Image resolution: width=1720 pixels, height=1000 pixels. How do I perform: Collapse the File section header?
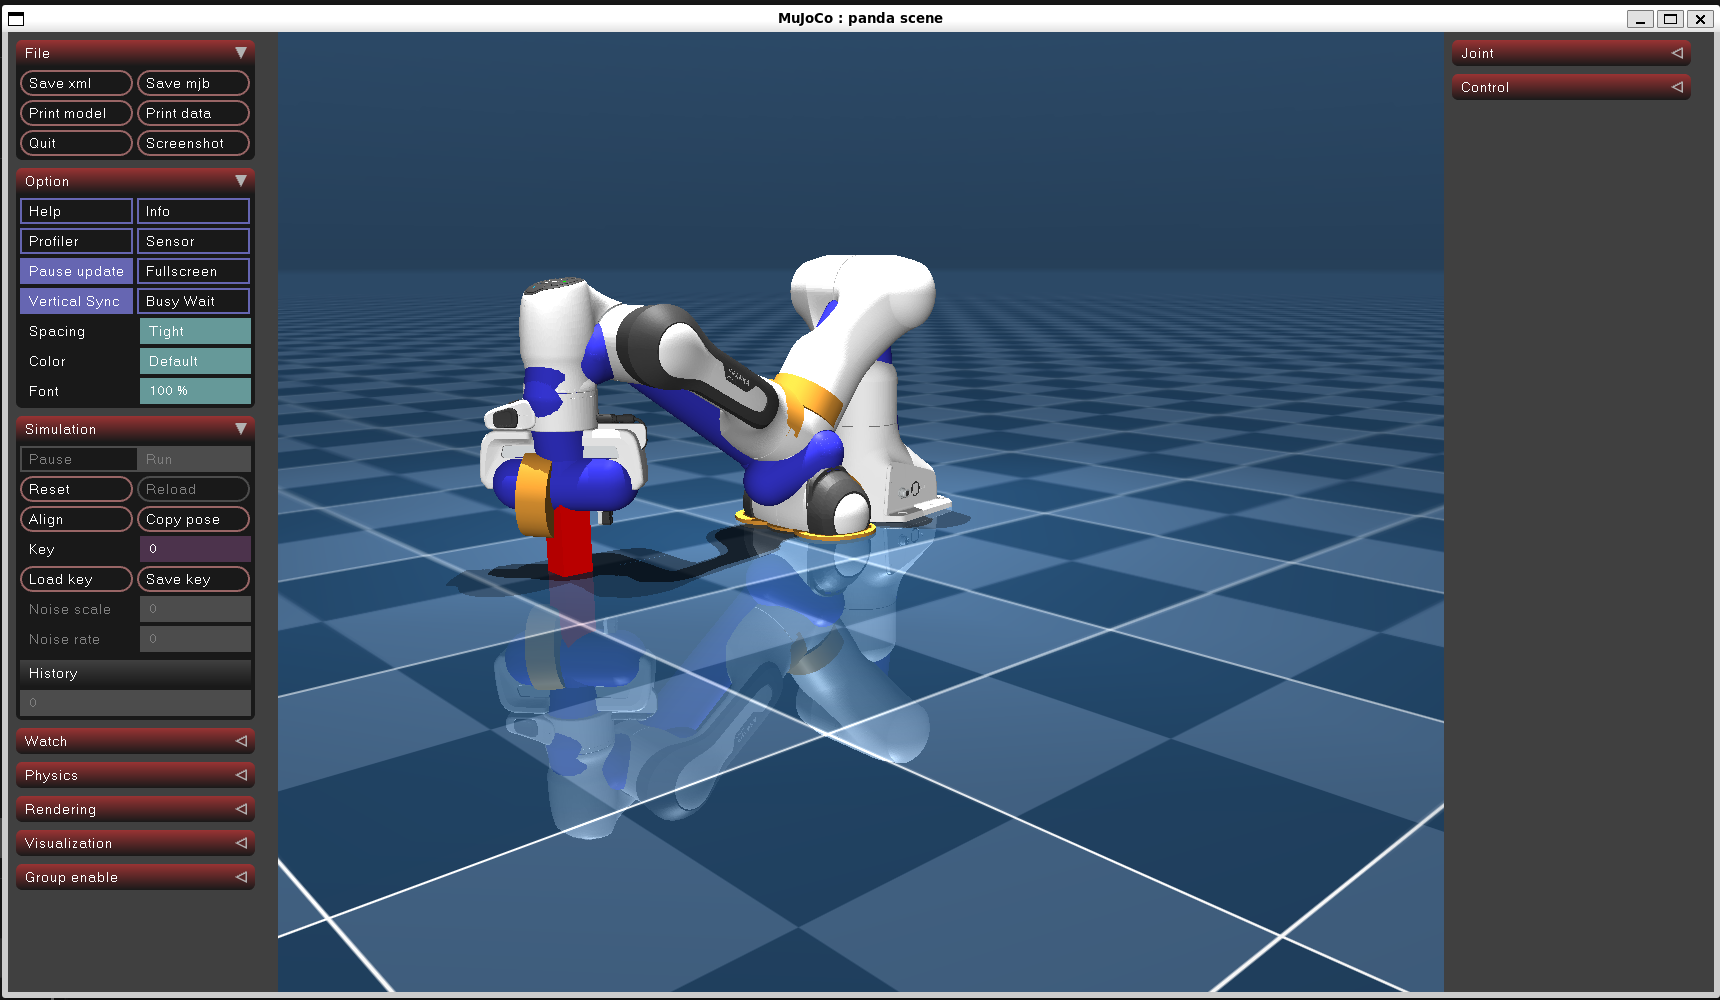135,53
